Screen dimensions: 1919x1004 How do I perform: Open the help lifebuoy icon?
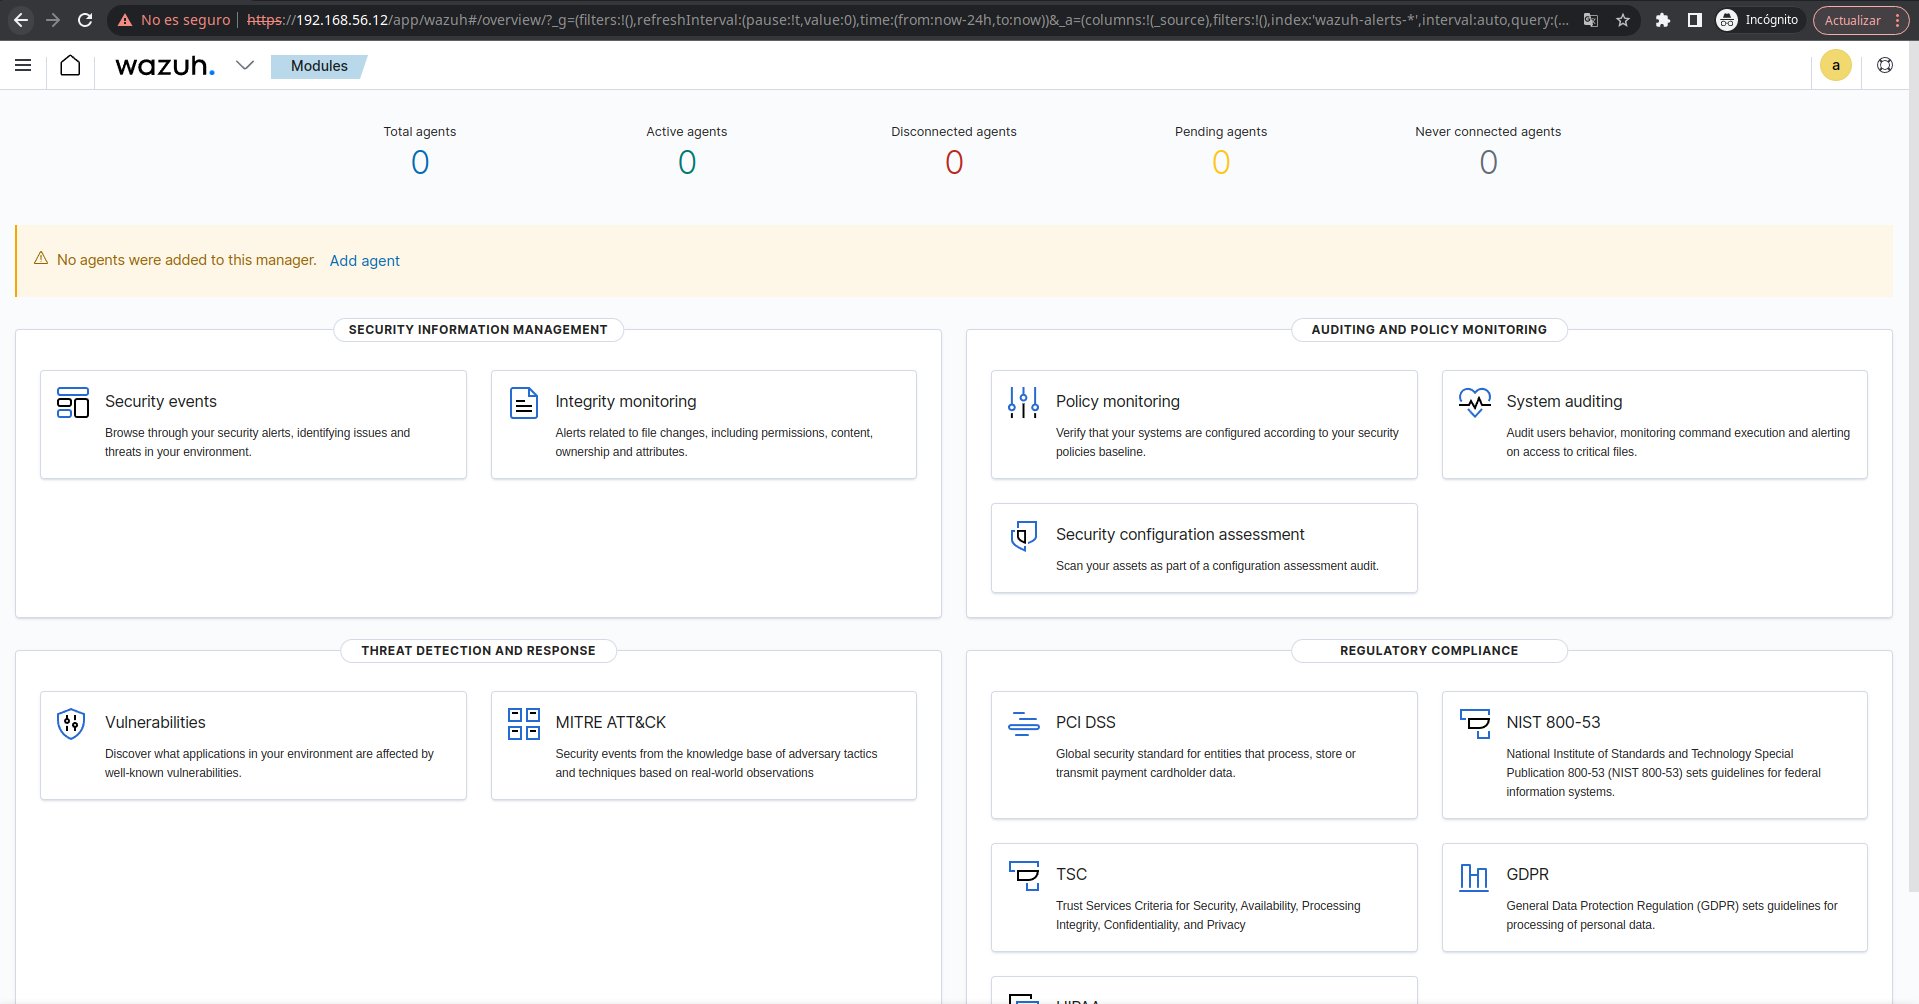click(x=1885, y=65)
